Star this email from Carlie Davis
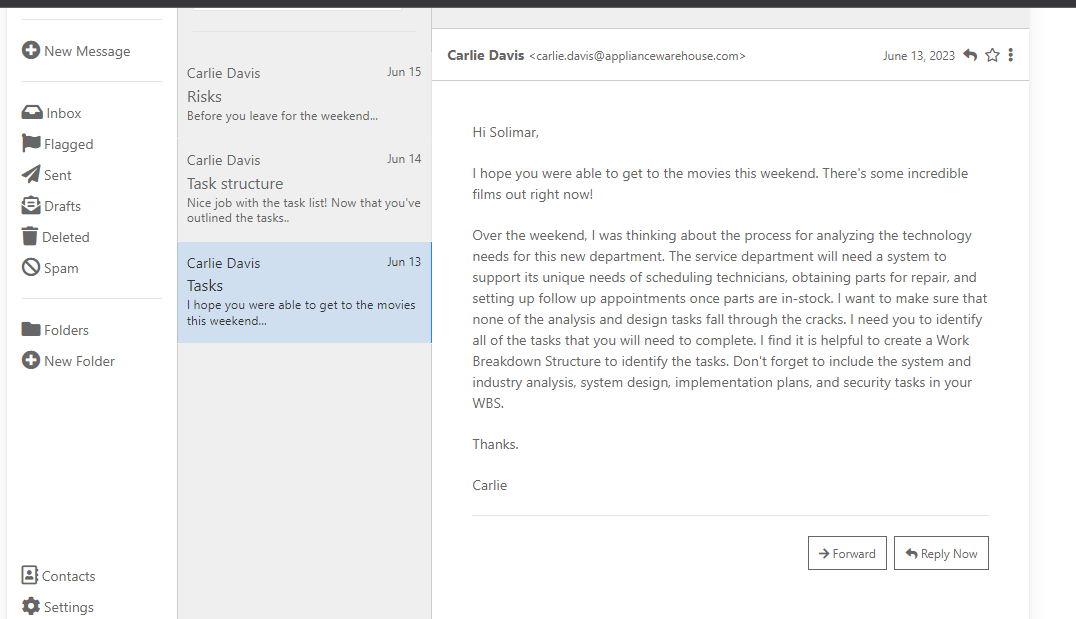The height and width of the screenshot is (619, 1076). coord(992,55)
